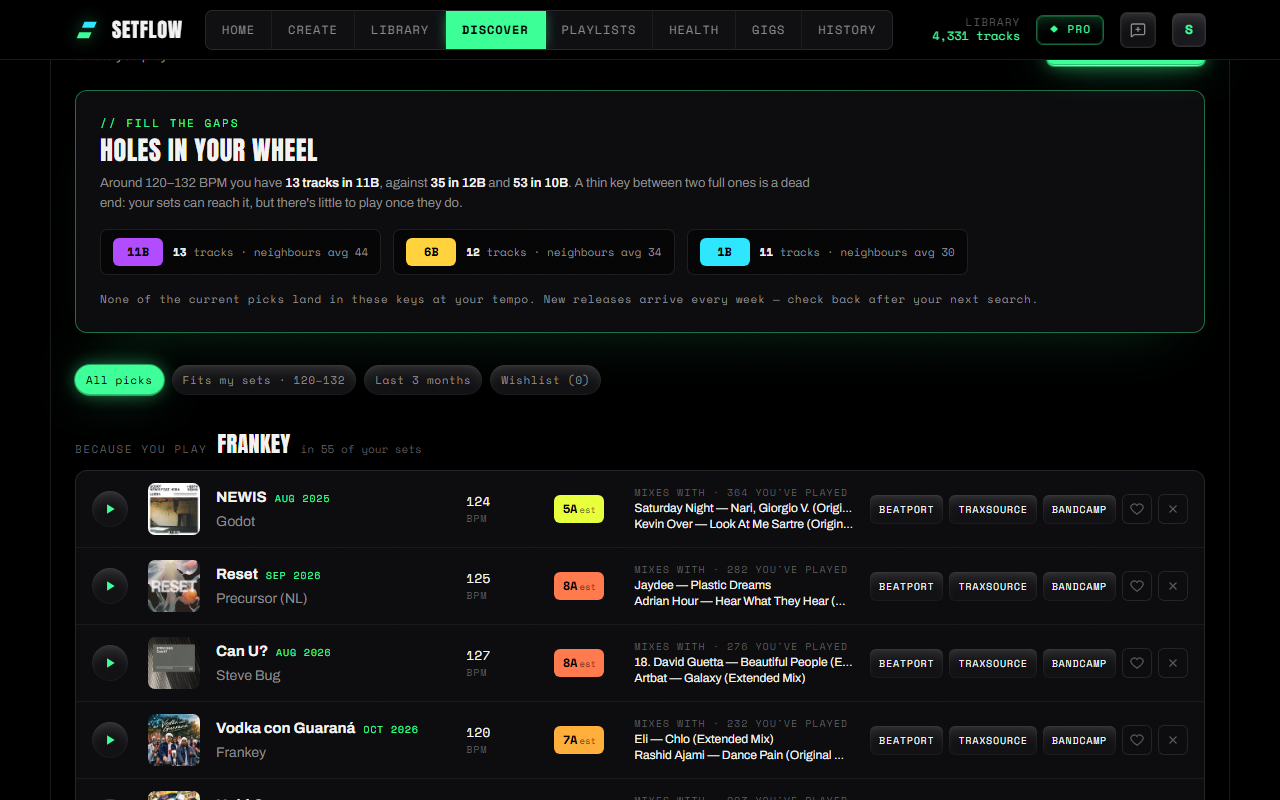Play the NEWIS track preview
Screen dimensions: 1280x800
click(x=110, y=509)
